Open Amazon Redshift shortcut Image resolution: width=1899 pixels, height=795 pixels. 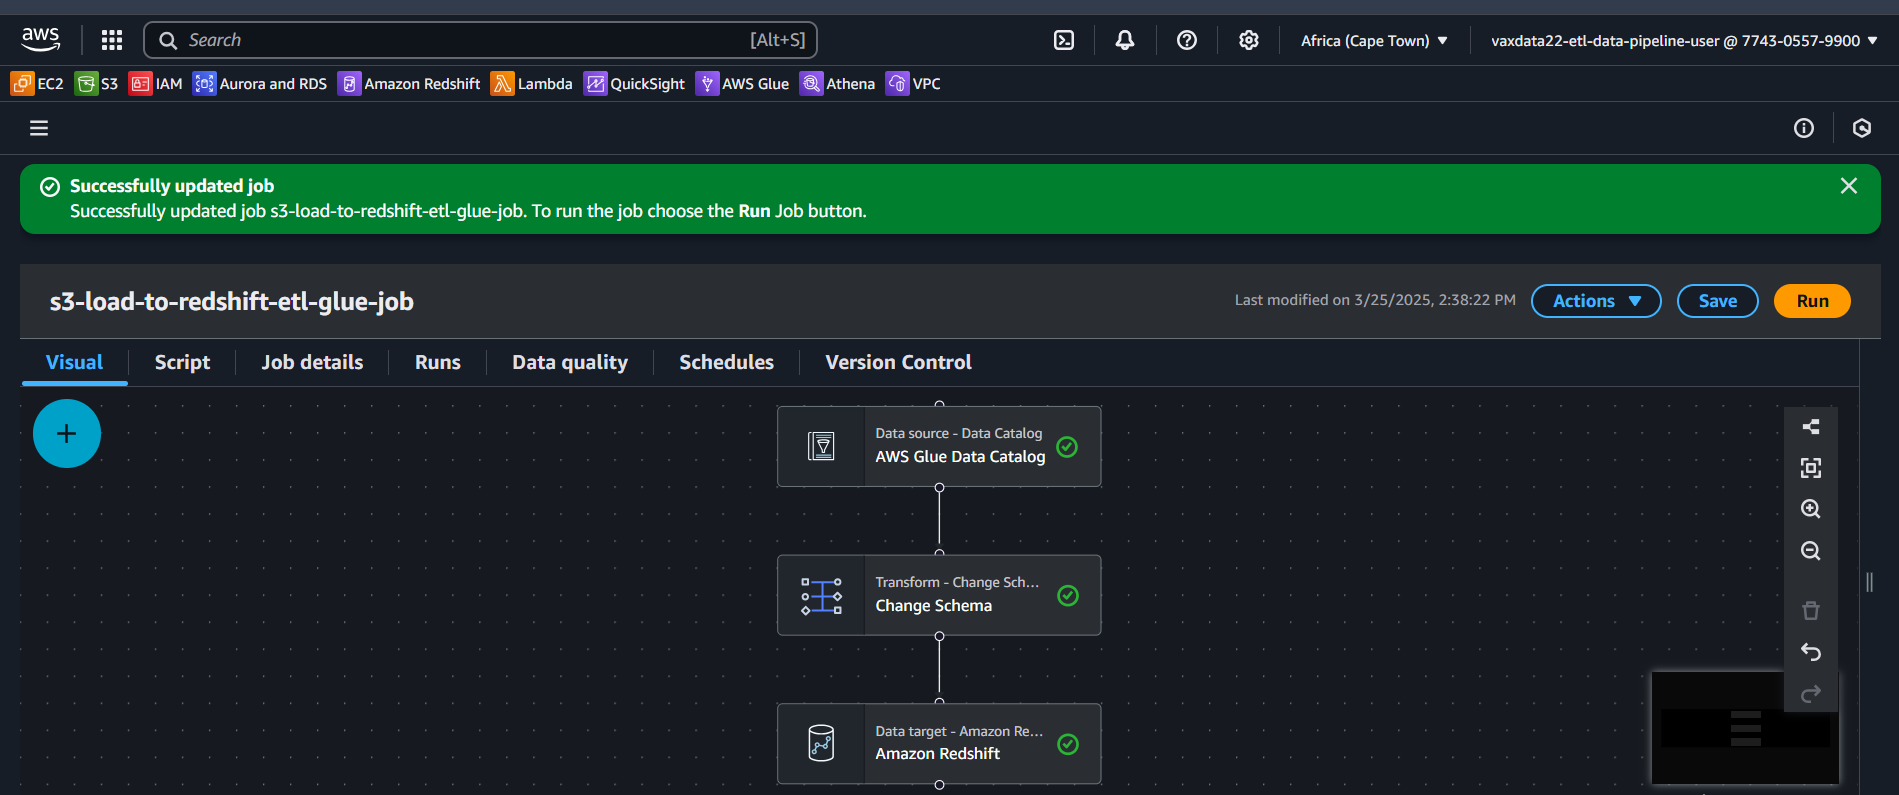click(409, 84)
